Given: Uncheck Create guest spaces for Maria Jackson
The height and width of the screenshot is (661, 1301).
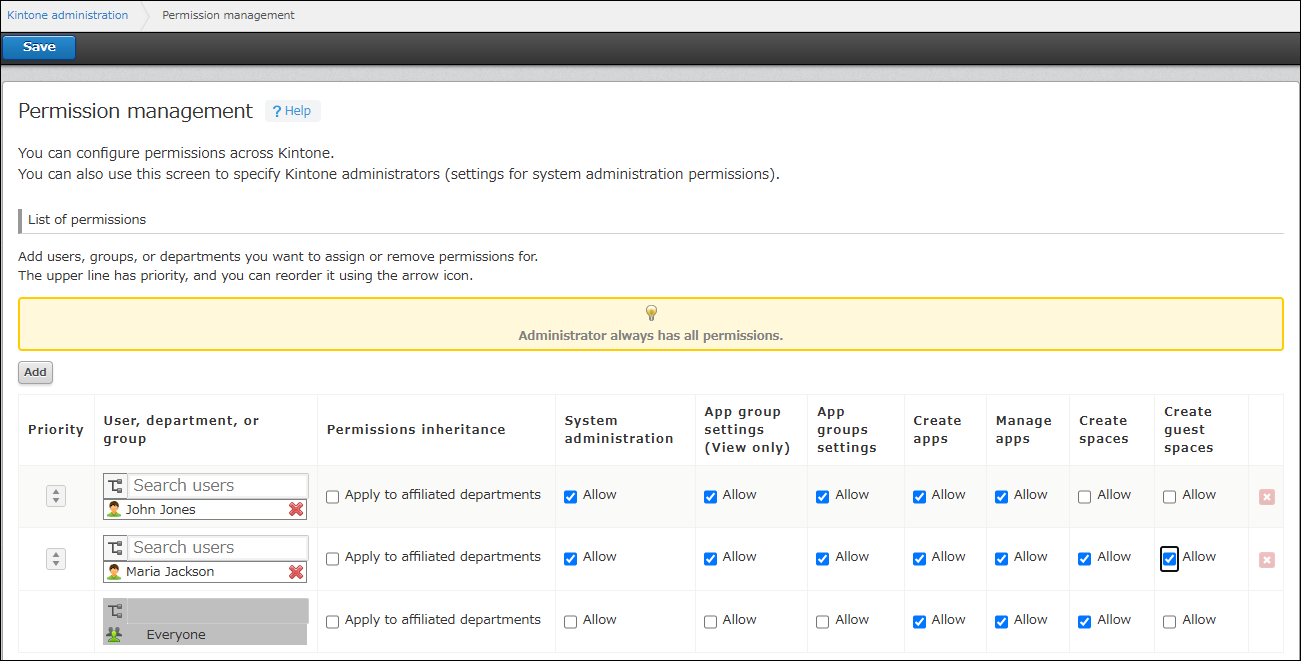Looking at the screenshot, I should click(x=1169, y=558).
